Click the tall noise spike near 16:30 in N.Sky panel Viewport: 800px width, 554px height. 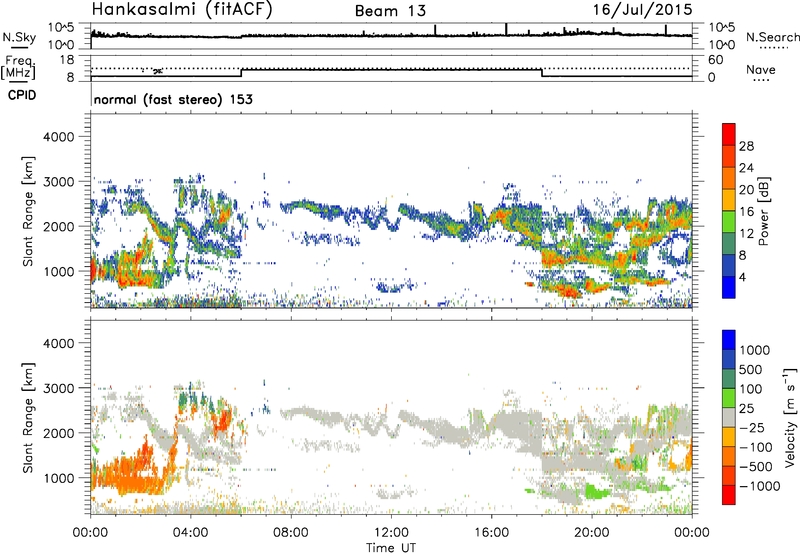point(506,29)
